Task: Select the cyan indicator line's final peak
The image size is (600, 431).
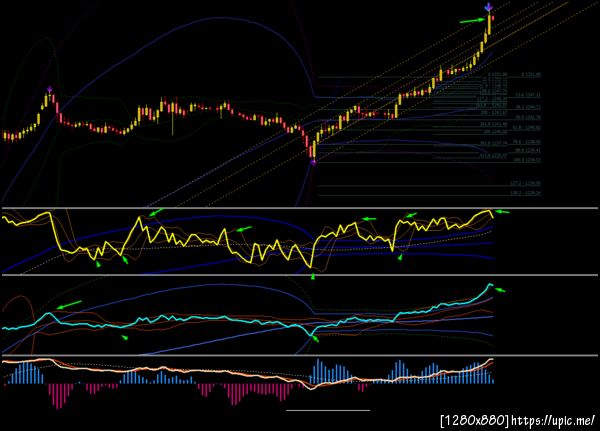Action: (x=490, y=285)
